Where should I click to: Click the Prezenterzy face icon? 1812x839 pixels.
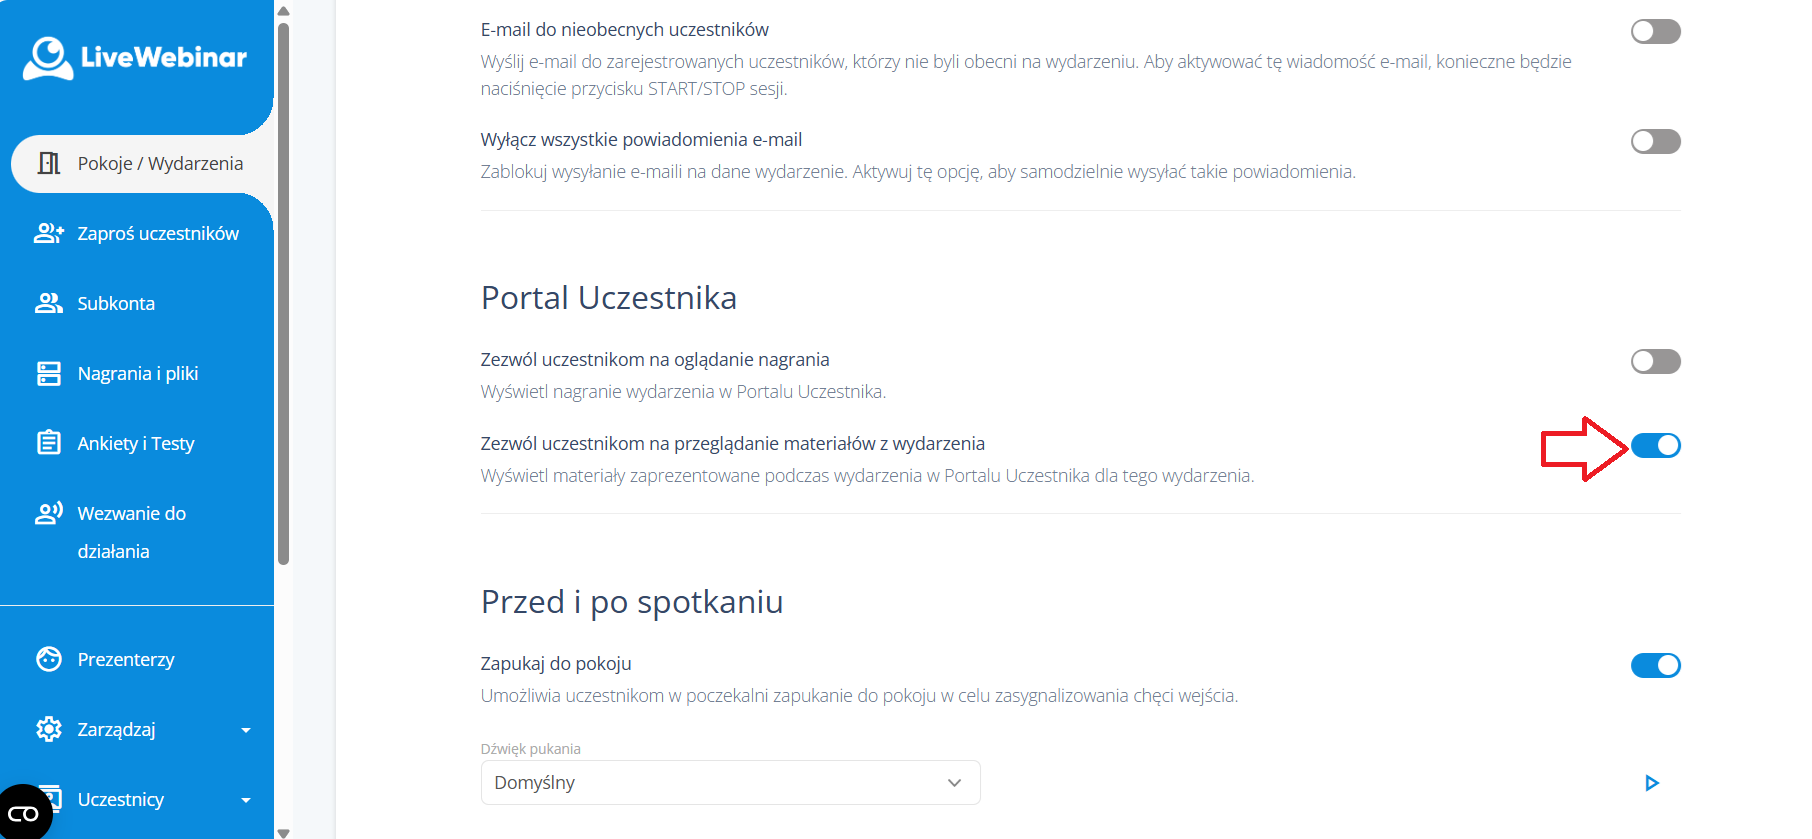tap(49, 659)
